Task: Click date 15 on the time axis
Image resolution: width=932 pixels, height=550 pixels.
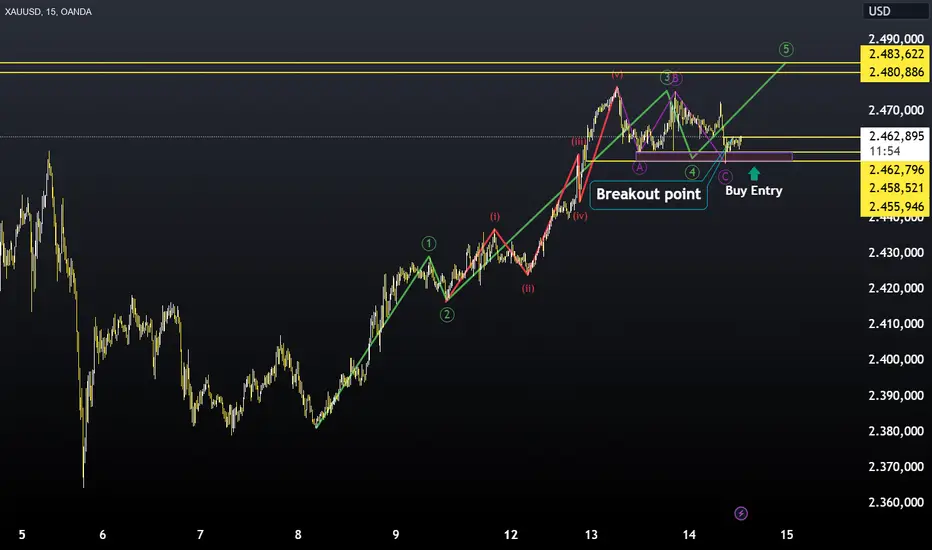Action: coord(786,535)
